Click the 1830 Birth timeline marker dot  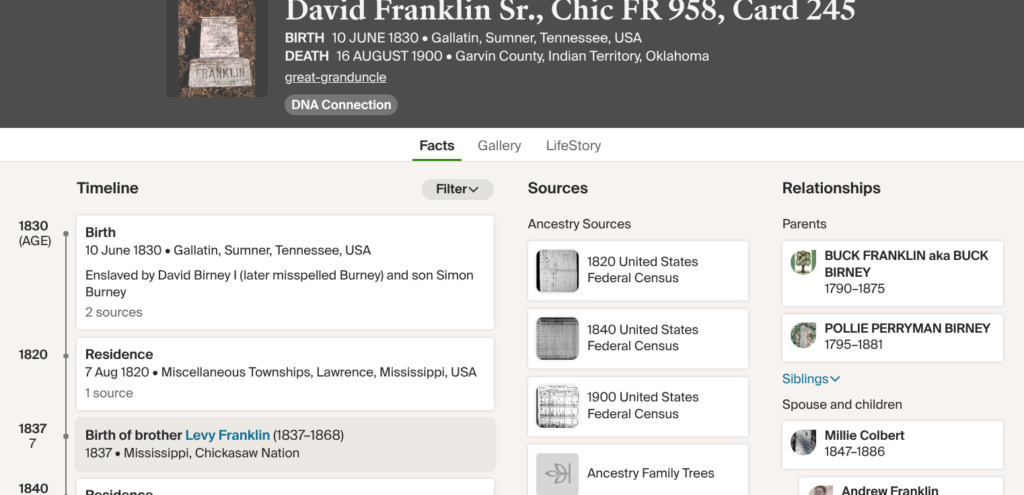[x=66, y=234]
